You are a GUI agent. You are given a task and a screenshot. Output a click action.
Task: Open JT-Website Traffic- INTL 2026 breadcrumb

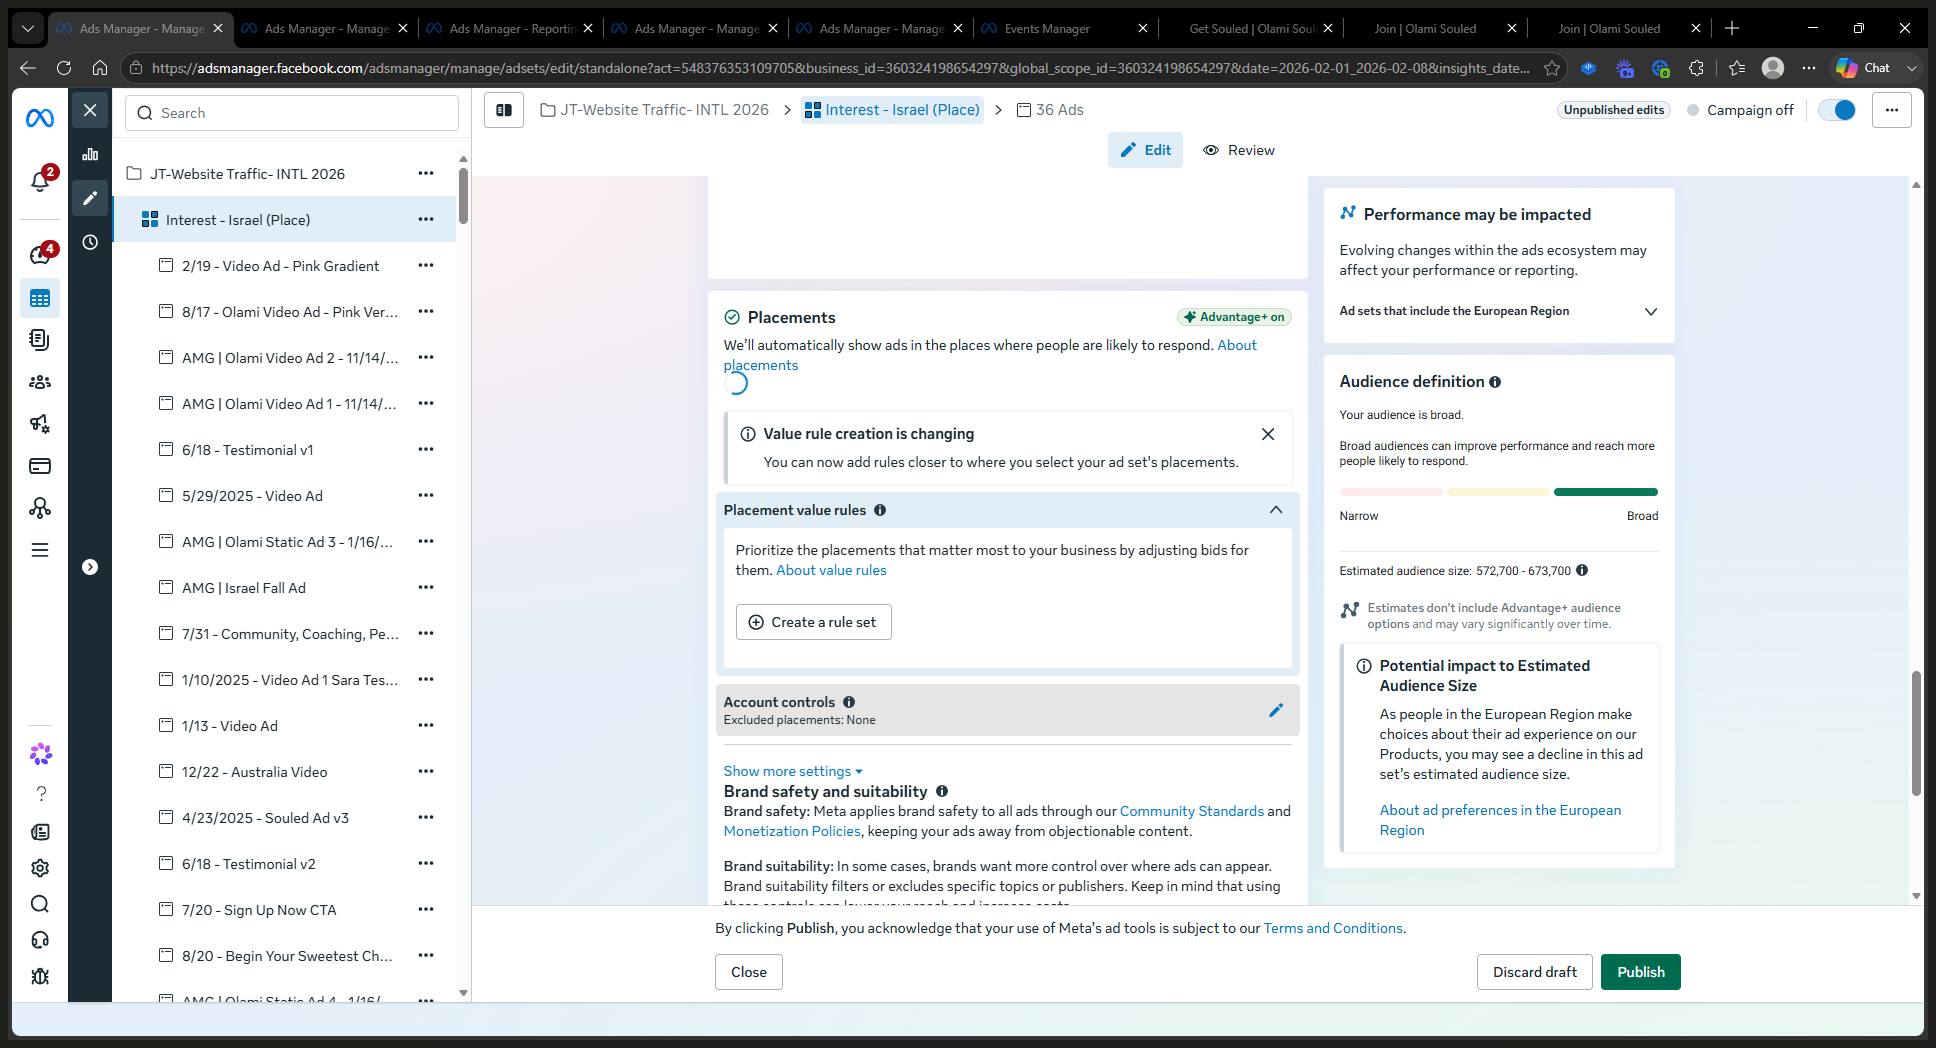(654, 110)
